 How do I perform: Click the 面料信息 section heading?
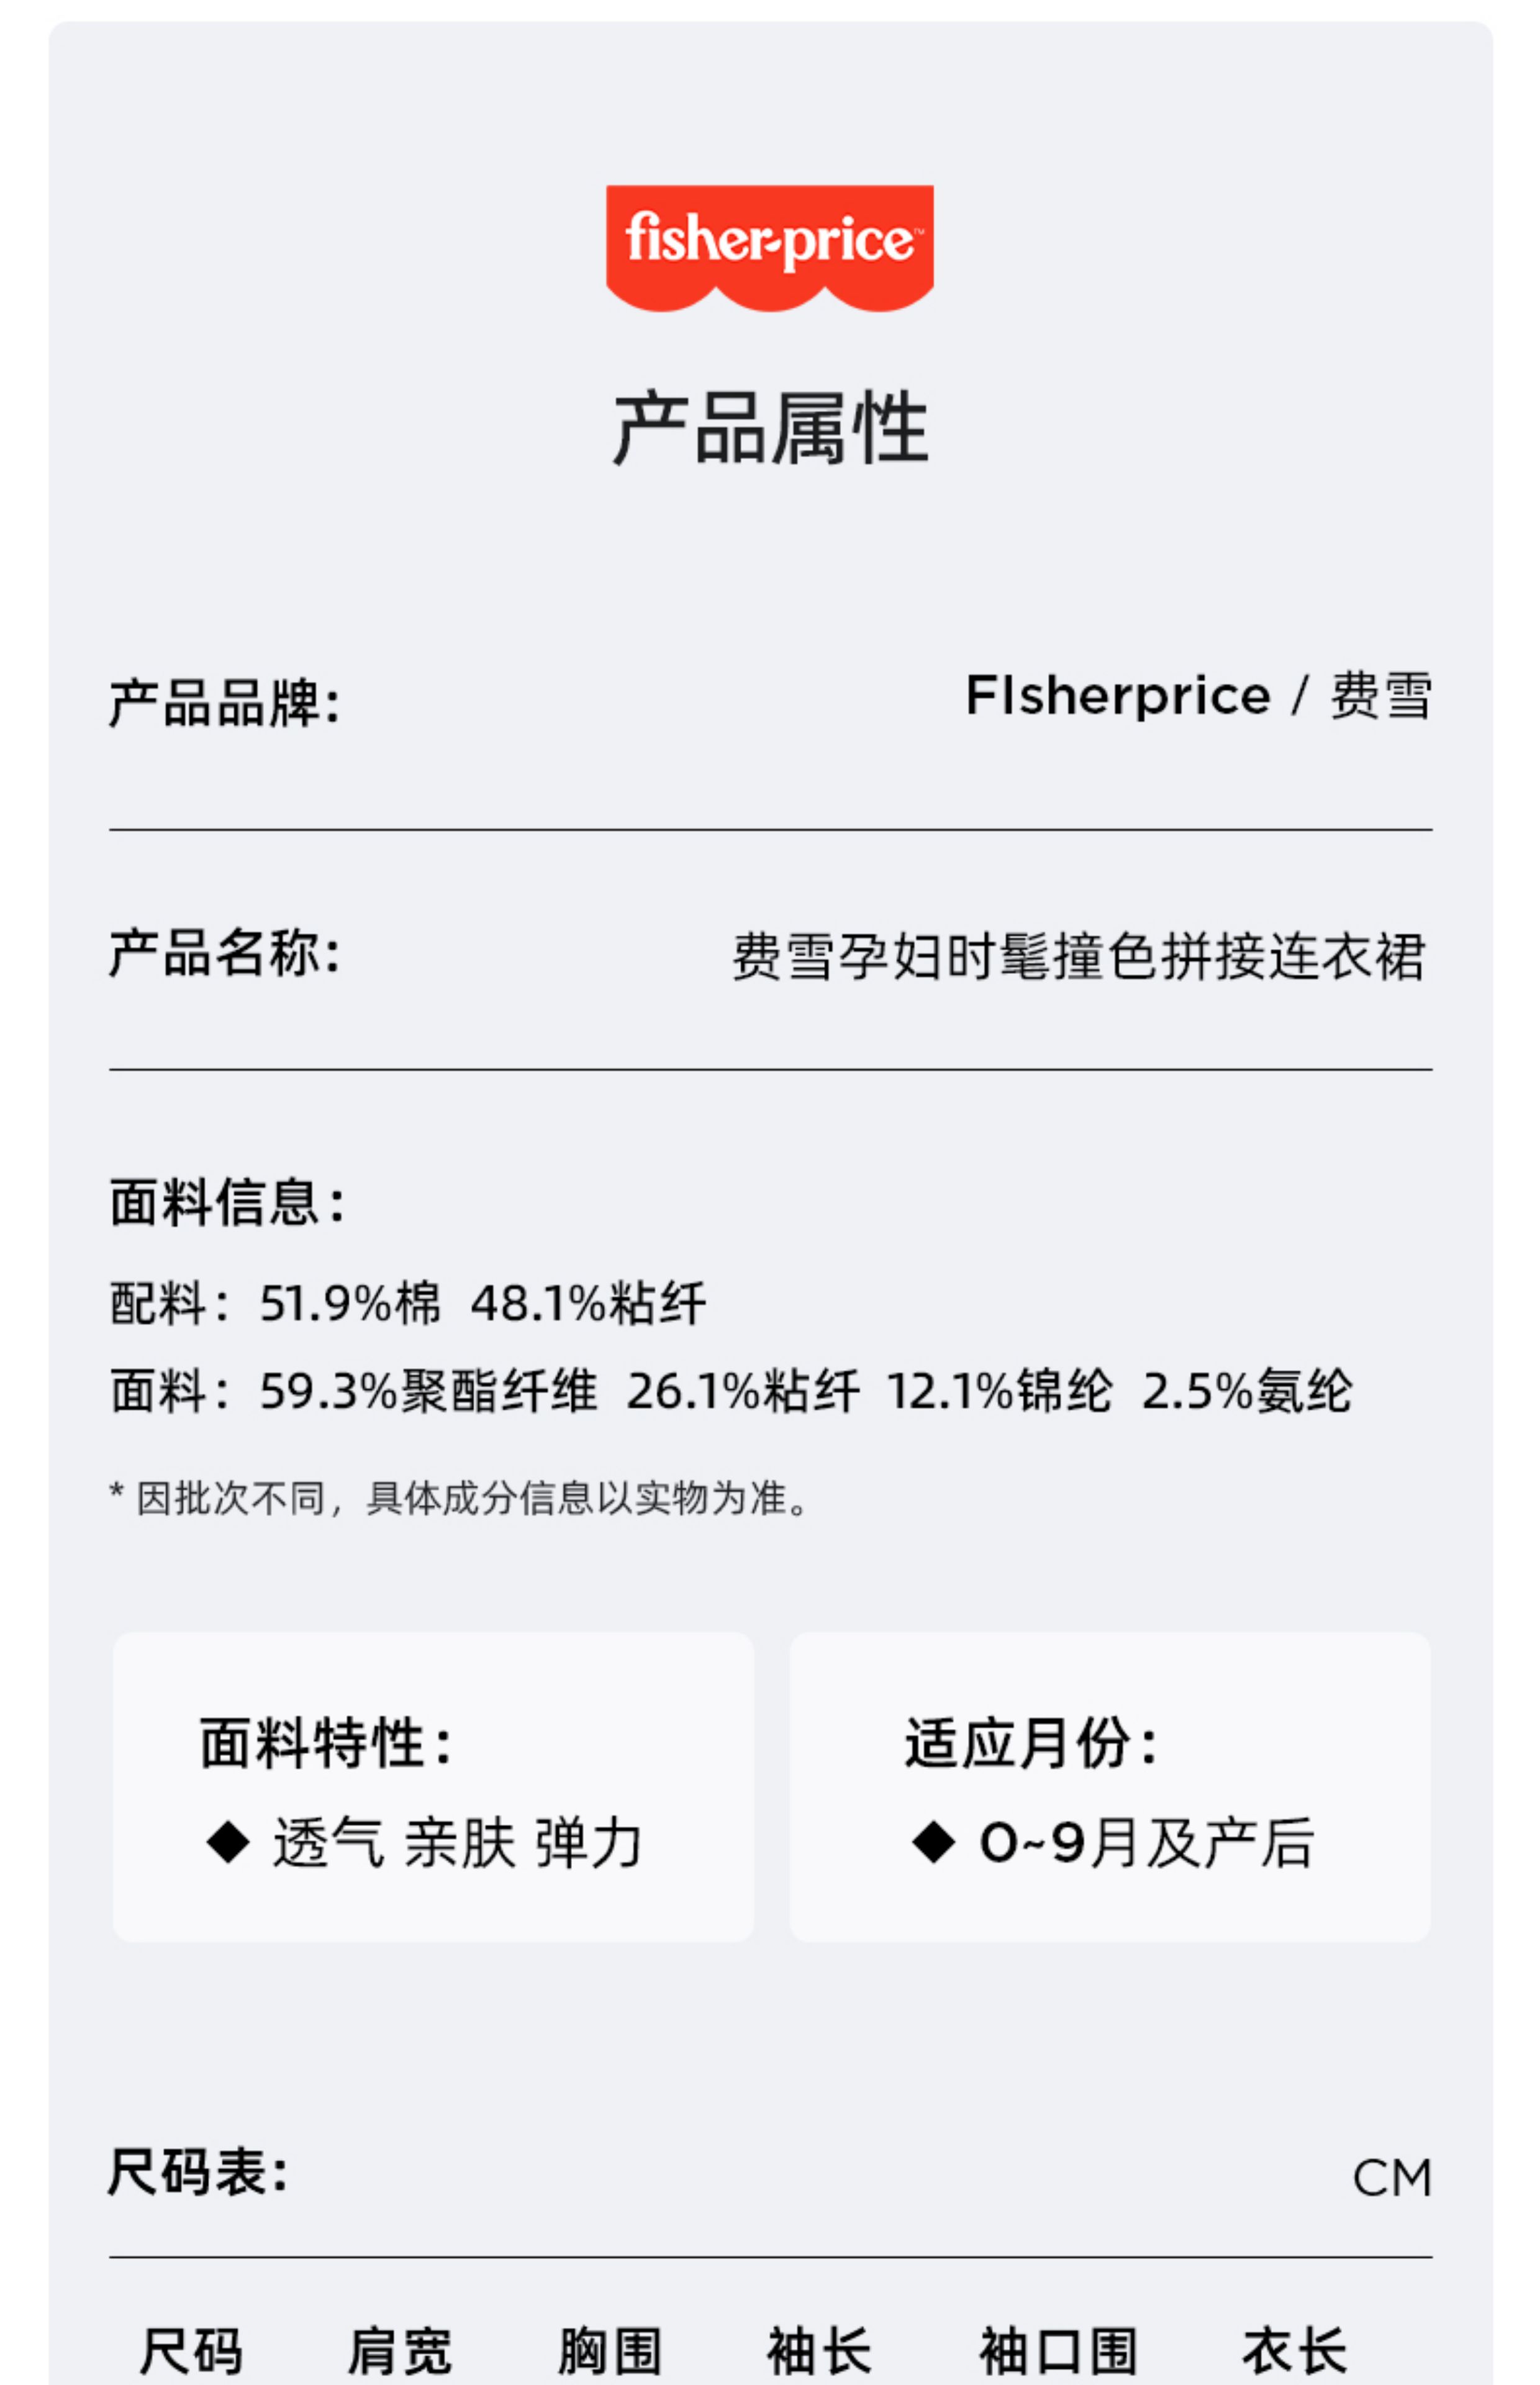pyautogui.click(x=227, y=1202)
